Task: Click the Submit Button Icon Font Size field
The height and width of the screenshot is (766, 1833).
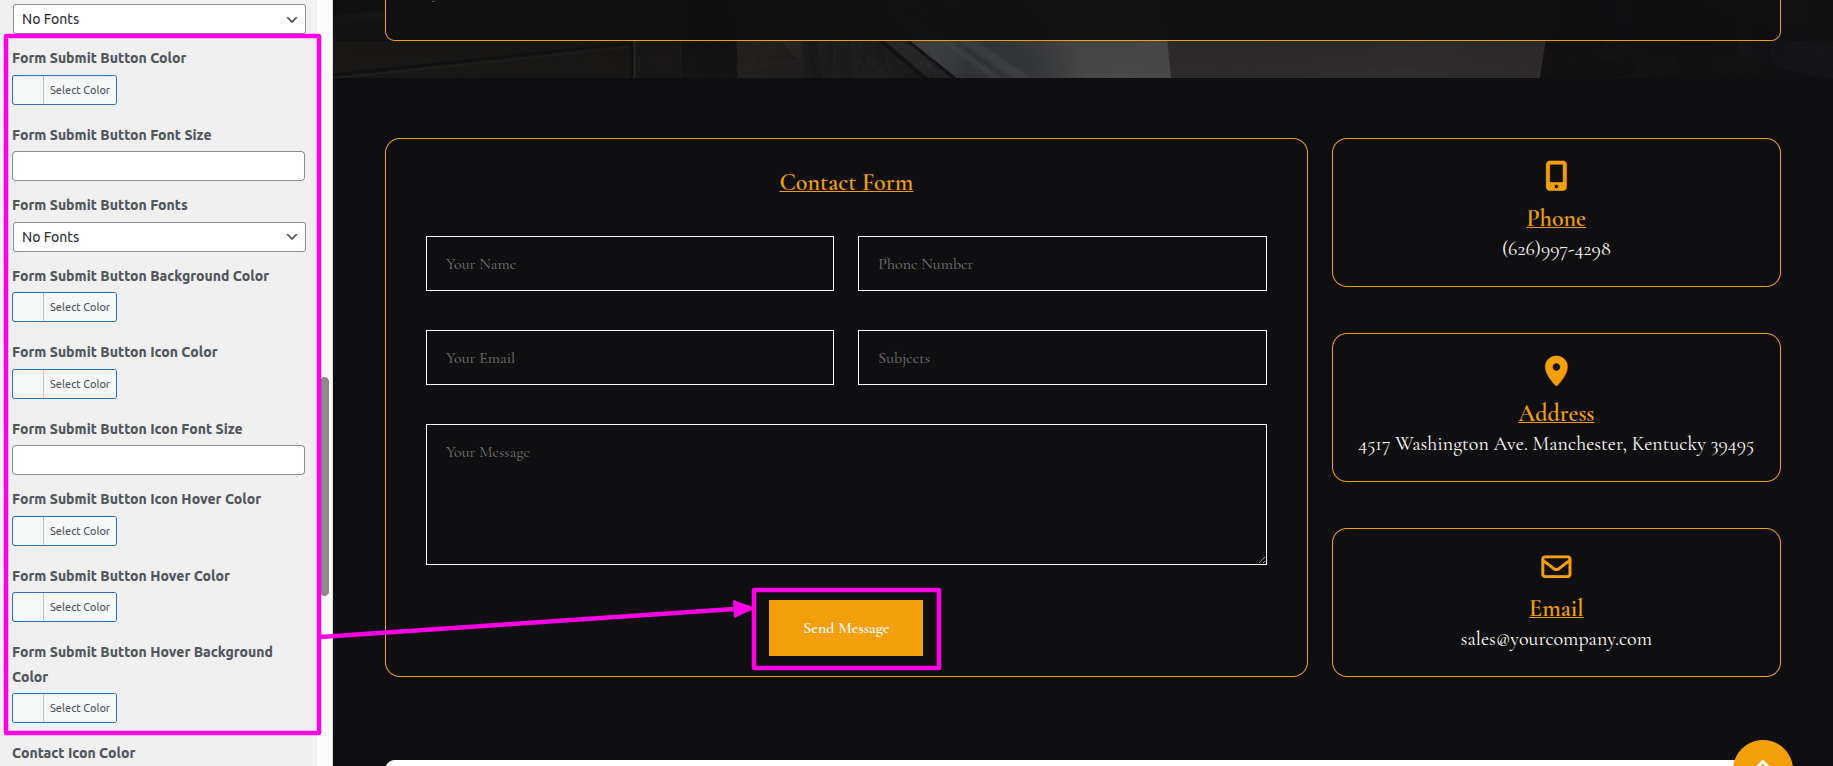Action: (158, 460)
